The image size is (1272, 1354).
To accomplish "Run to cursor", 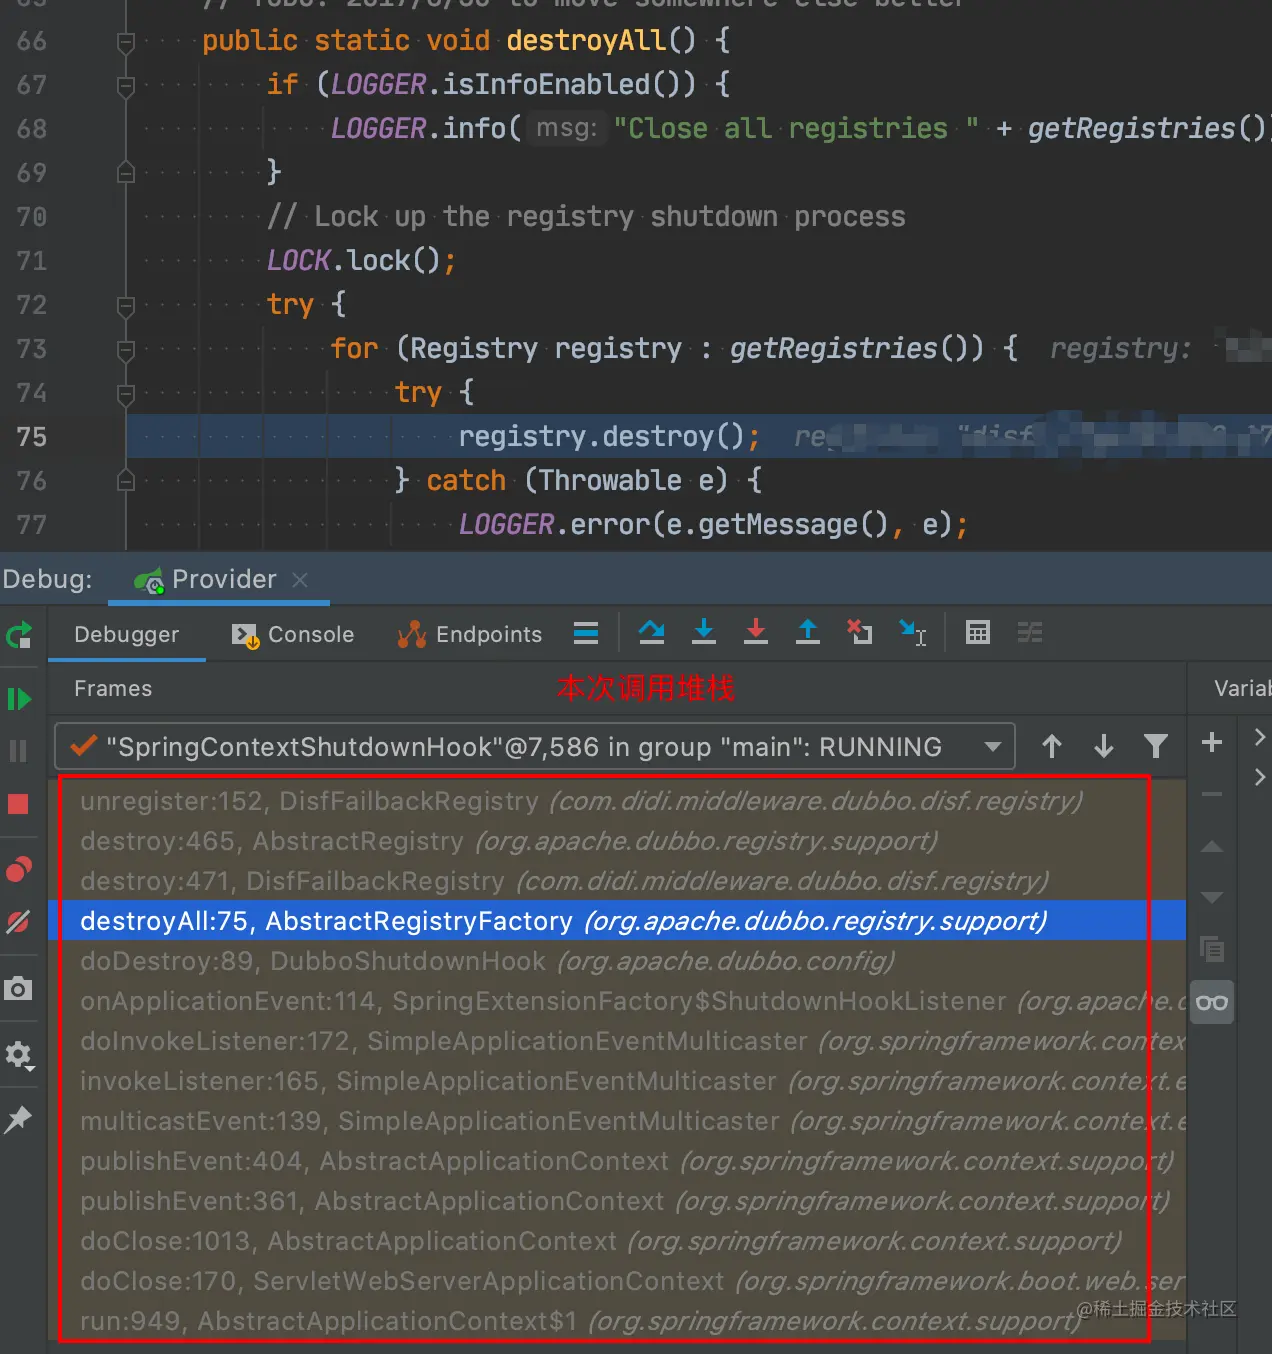I will [x=913, y=632].
